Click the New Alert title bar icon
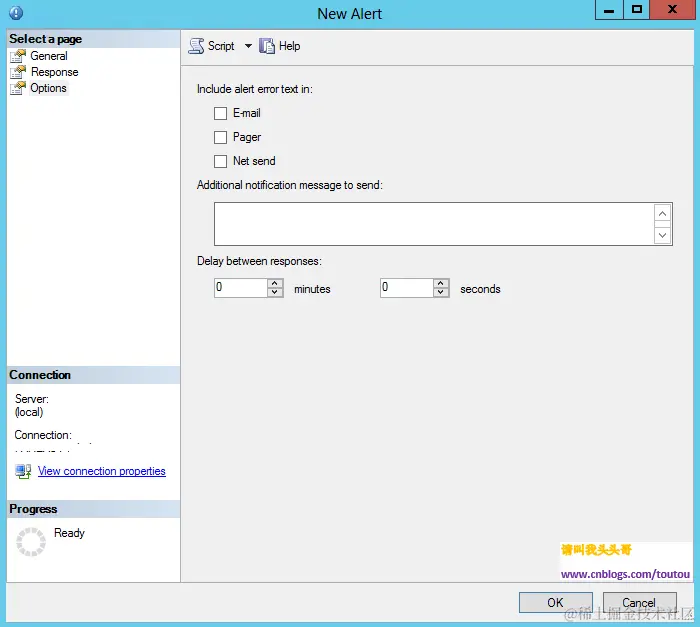Image resolution: width=700 pixels, height=627 pixels. 16,13
